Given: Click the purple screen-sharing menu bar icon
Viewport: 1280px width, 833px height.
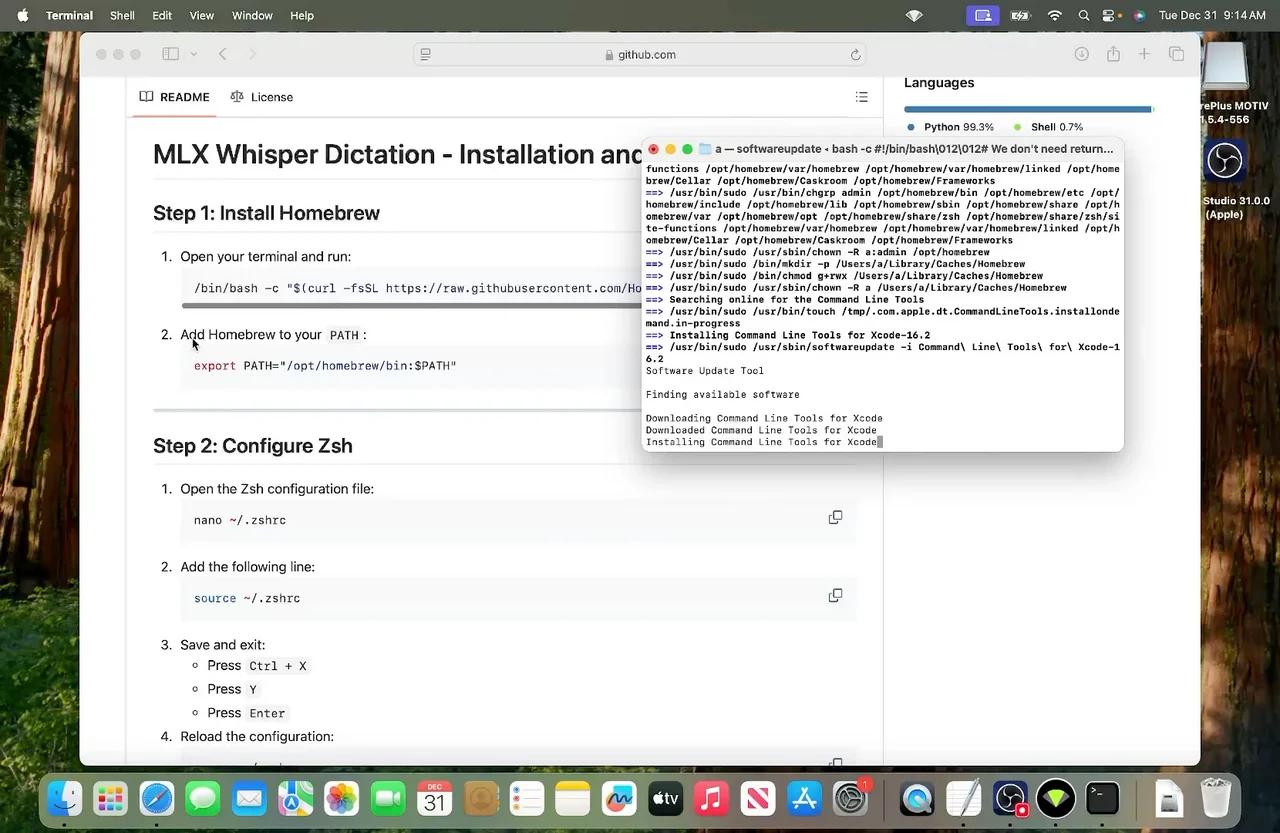Looking at the screenshot, I should [x=983, y=15].
